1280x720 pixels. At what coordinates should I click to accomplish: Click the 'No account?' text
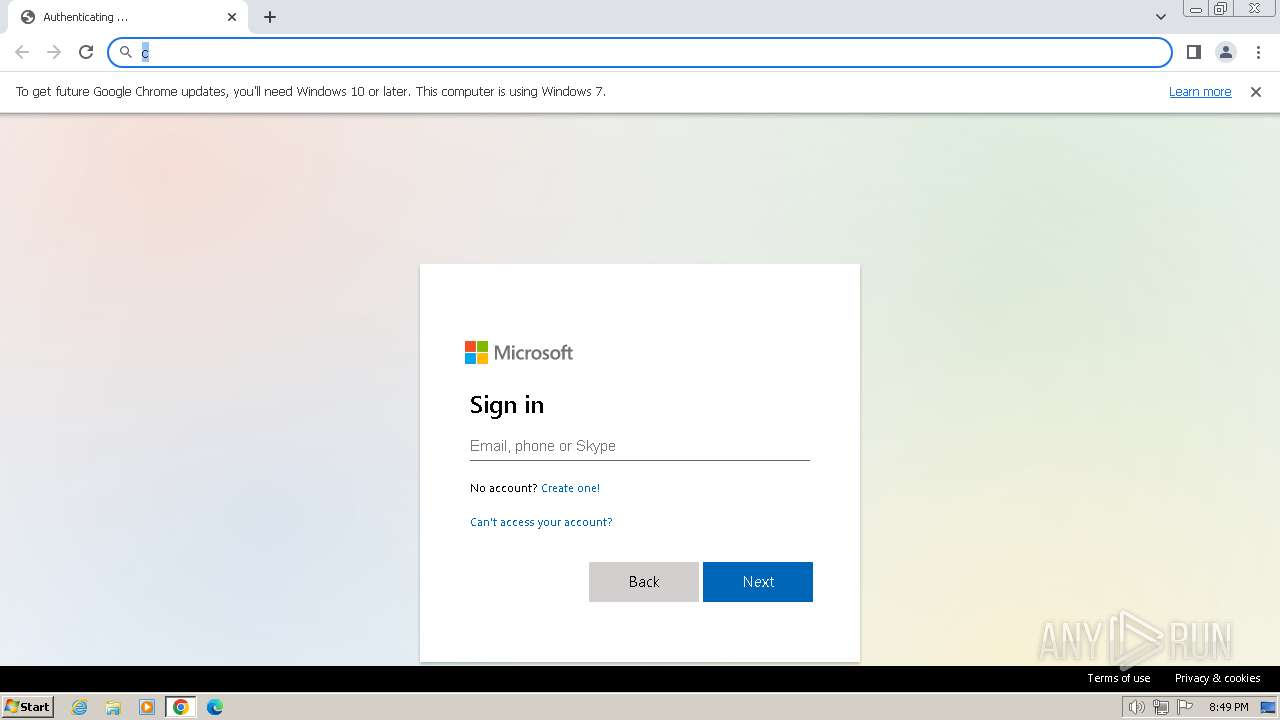503,488
